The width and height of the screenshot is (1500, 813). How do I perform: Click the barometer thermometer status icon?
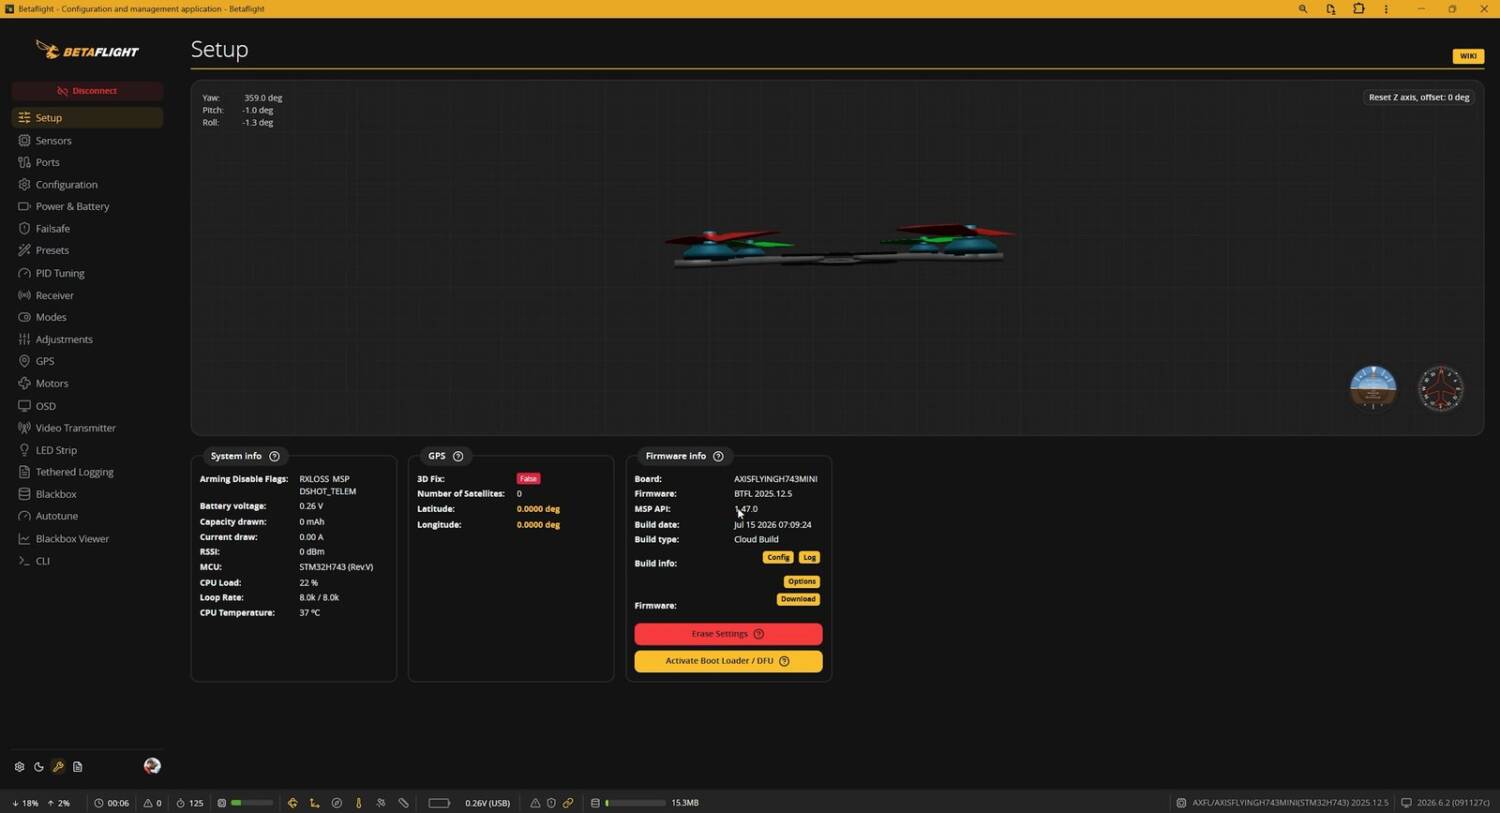pyautogui.click(x=359, y=803)
